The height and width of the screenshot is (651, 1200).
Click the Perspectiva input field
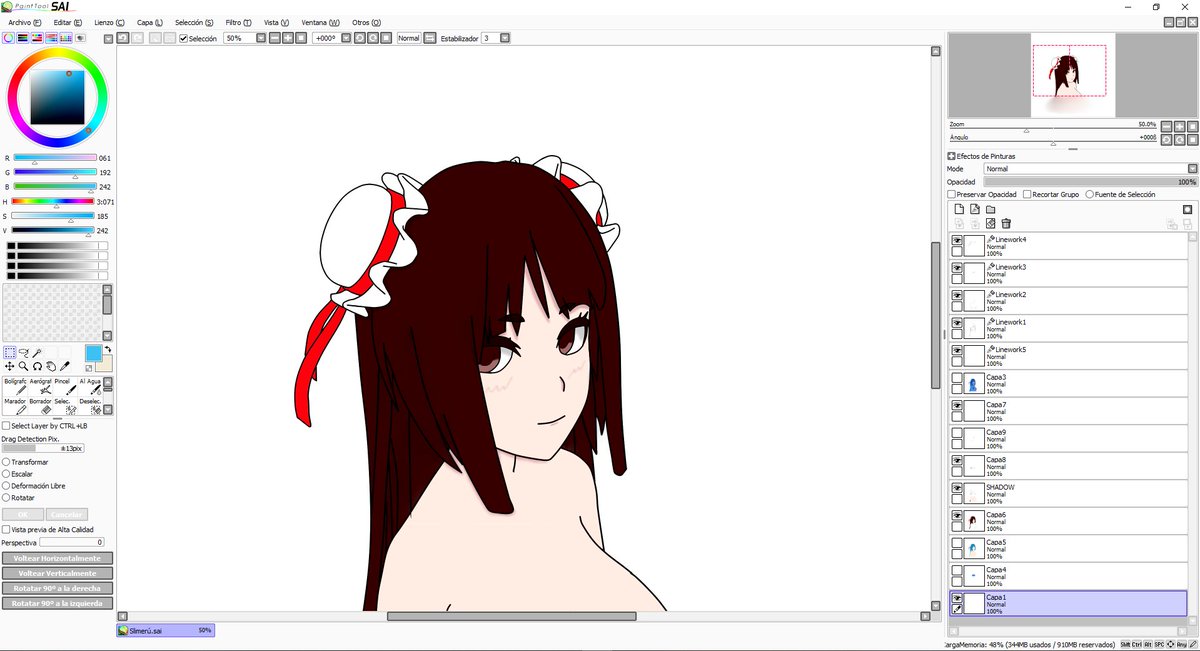click(71, 542)
